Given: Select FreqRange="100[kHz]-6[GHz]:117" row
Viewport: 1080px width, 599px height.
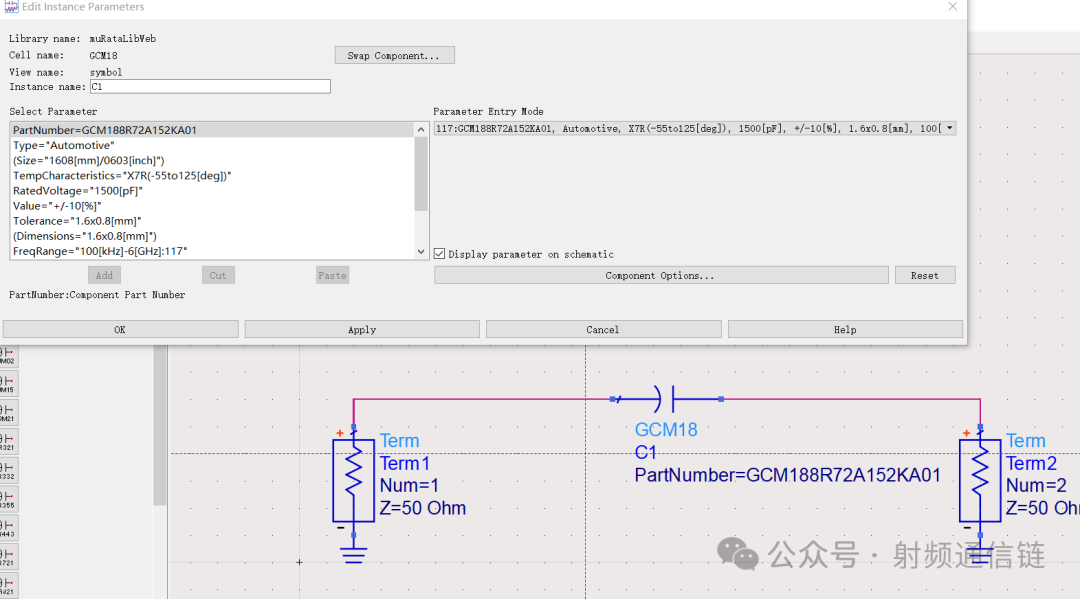Looking at the screenshot, I should point(212,251).
